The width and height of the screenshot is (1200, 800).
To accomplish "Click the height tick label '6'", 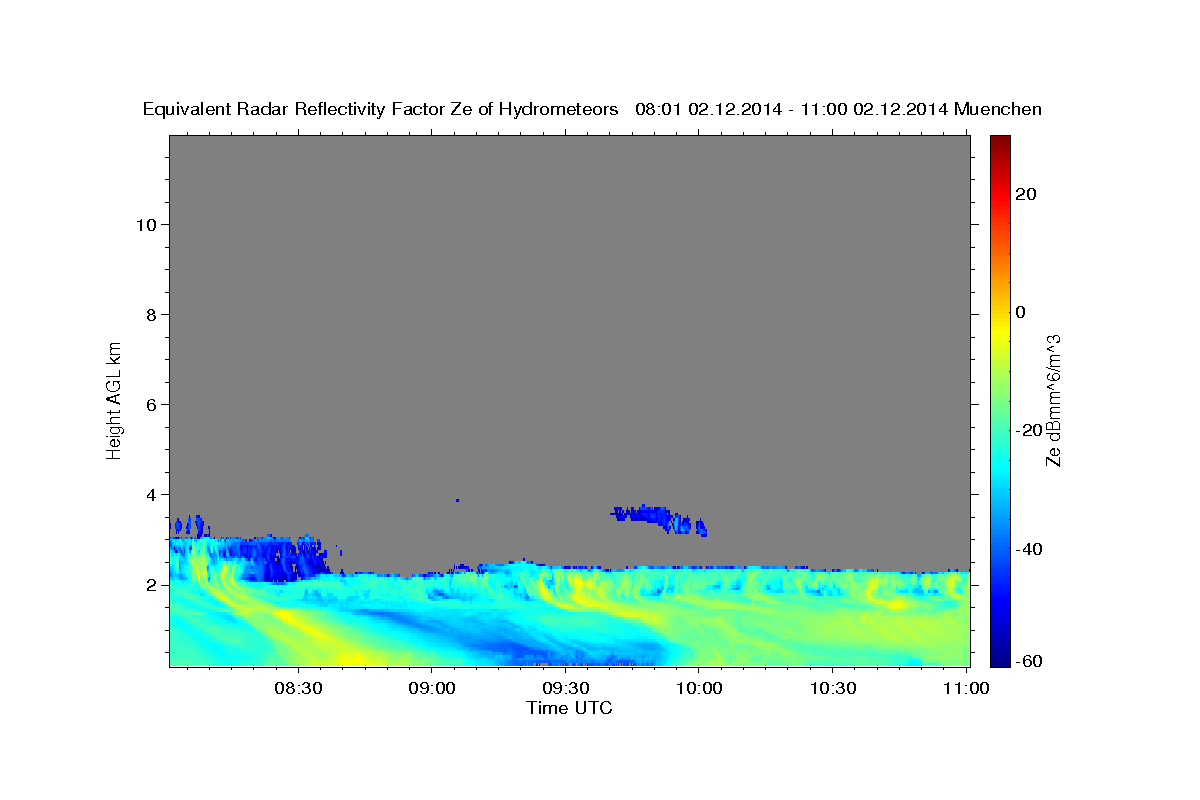I will [151, 404].
